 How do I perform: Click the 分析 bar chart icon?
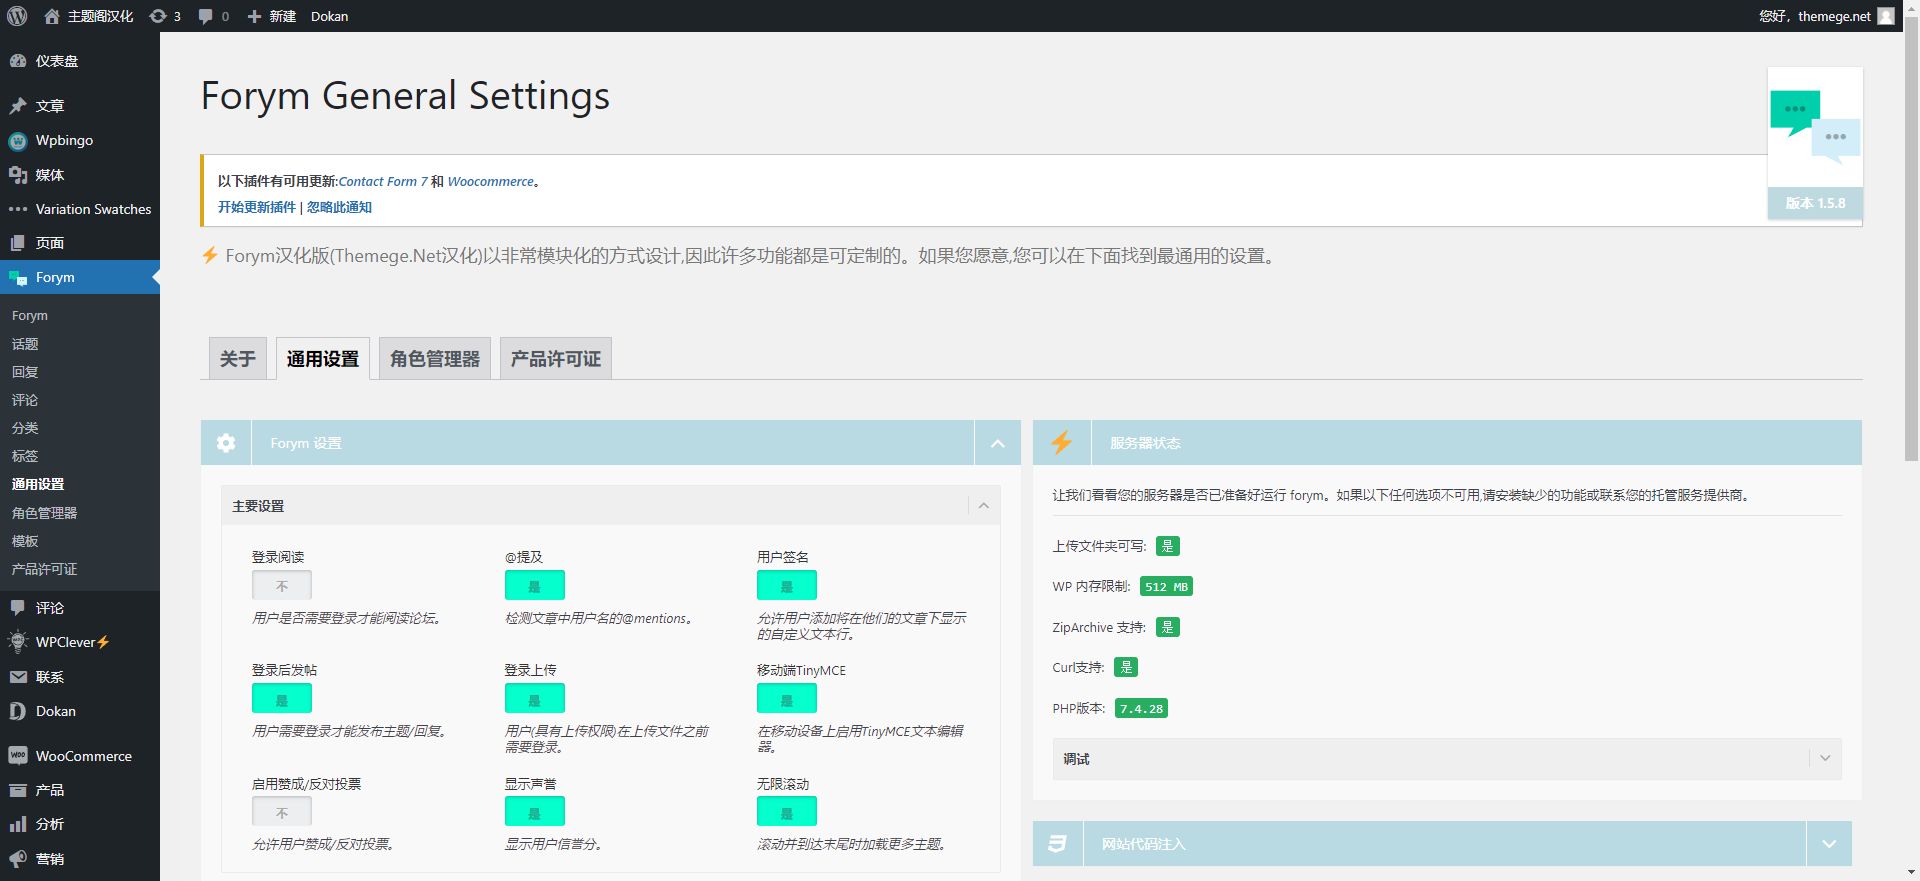18,824
